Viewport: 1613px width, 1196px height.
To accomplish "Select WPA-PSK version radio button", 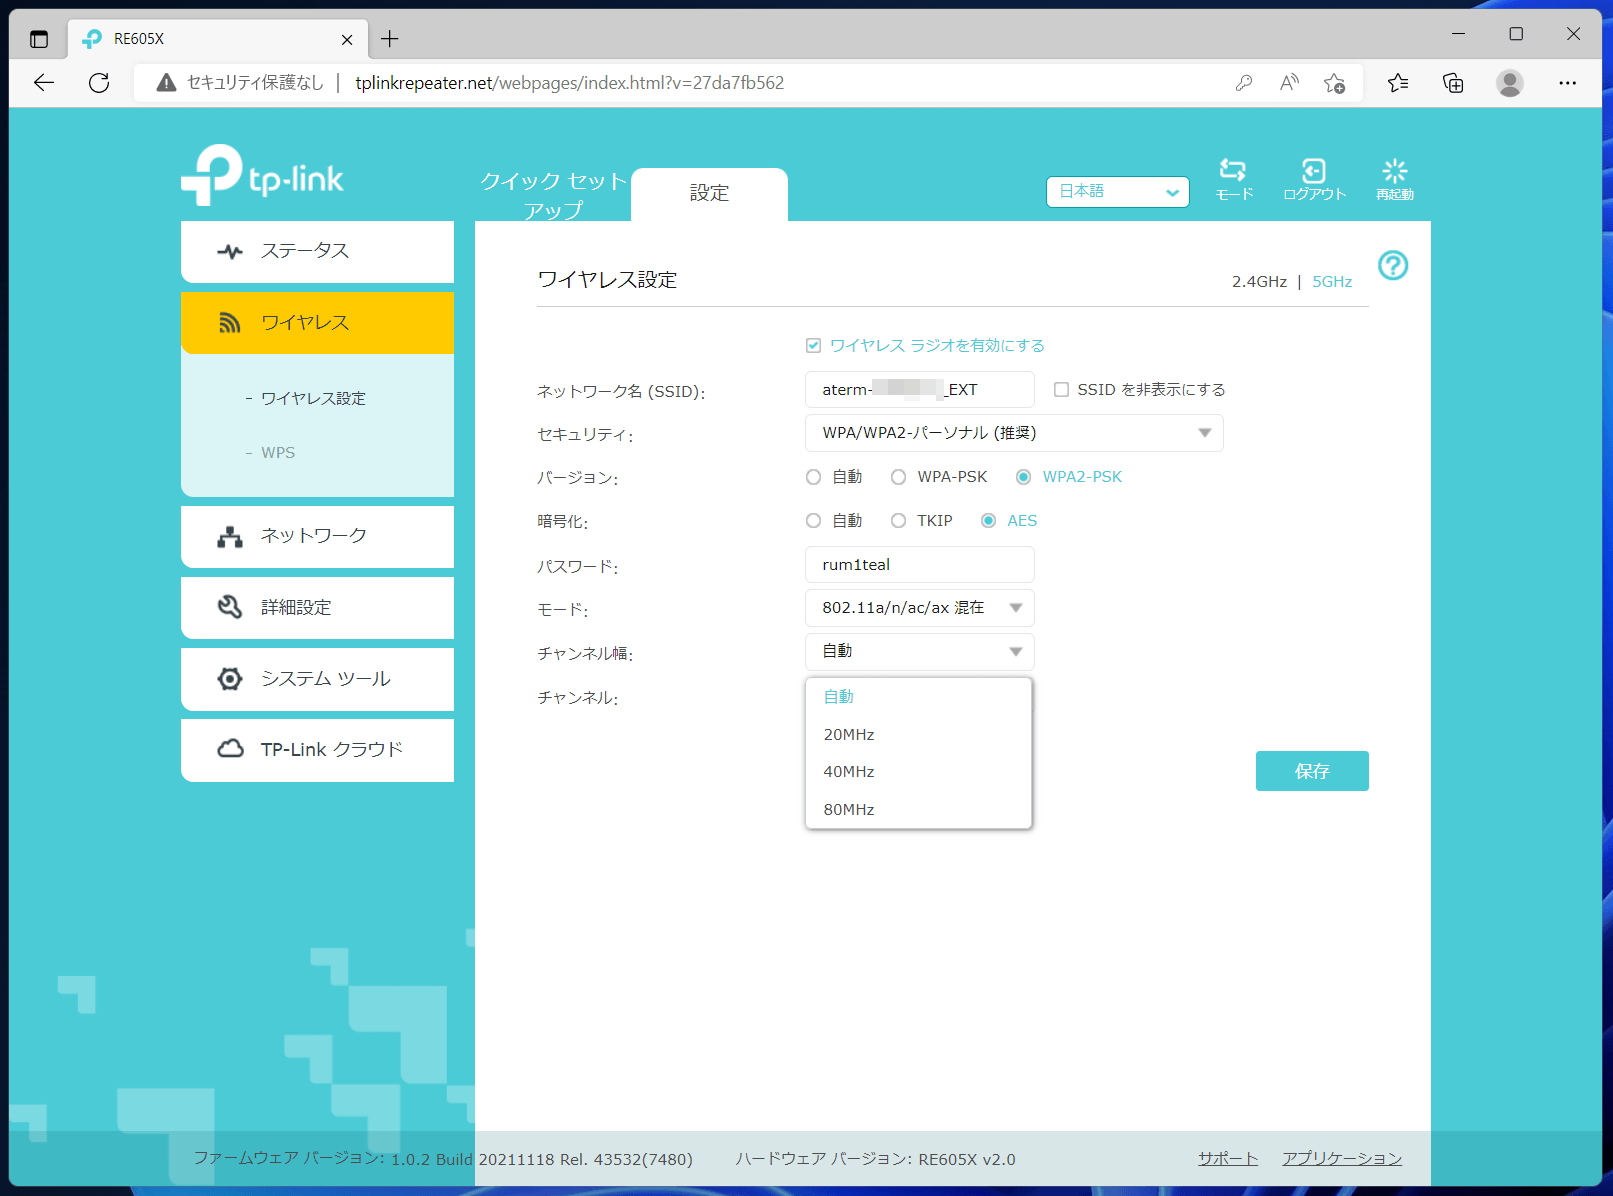I will pos(898,477).
